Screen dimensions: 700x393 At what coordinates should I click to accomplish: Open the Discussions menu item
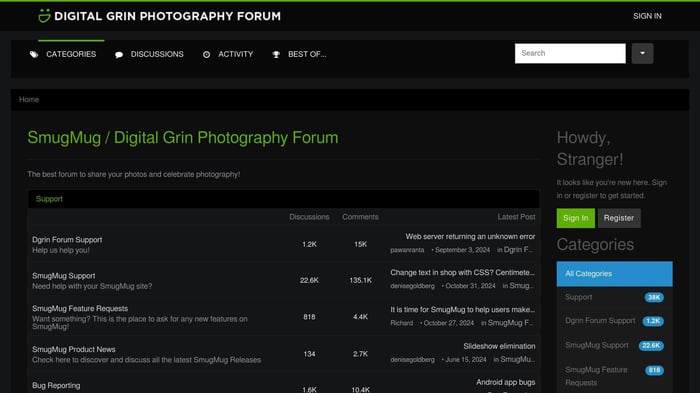(149, 54)
